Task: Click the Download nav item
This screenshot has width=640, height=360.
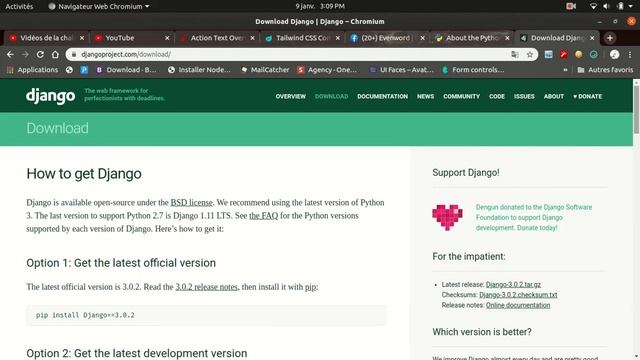Action: point(331,96)
